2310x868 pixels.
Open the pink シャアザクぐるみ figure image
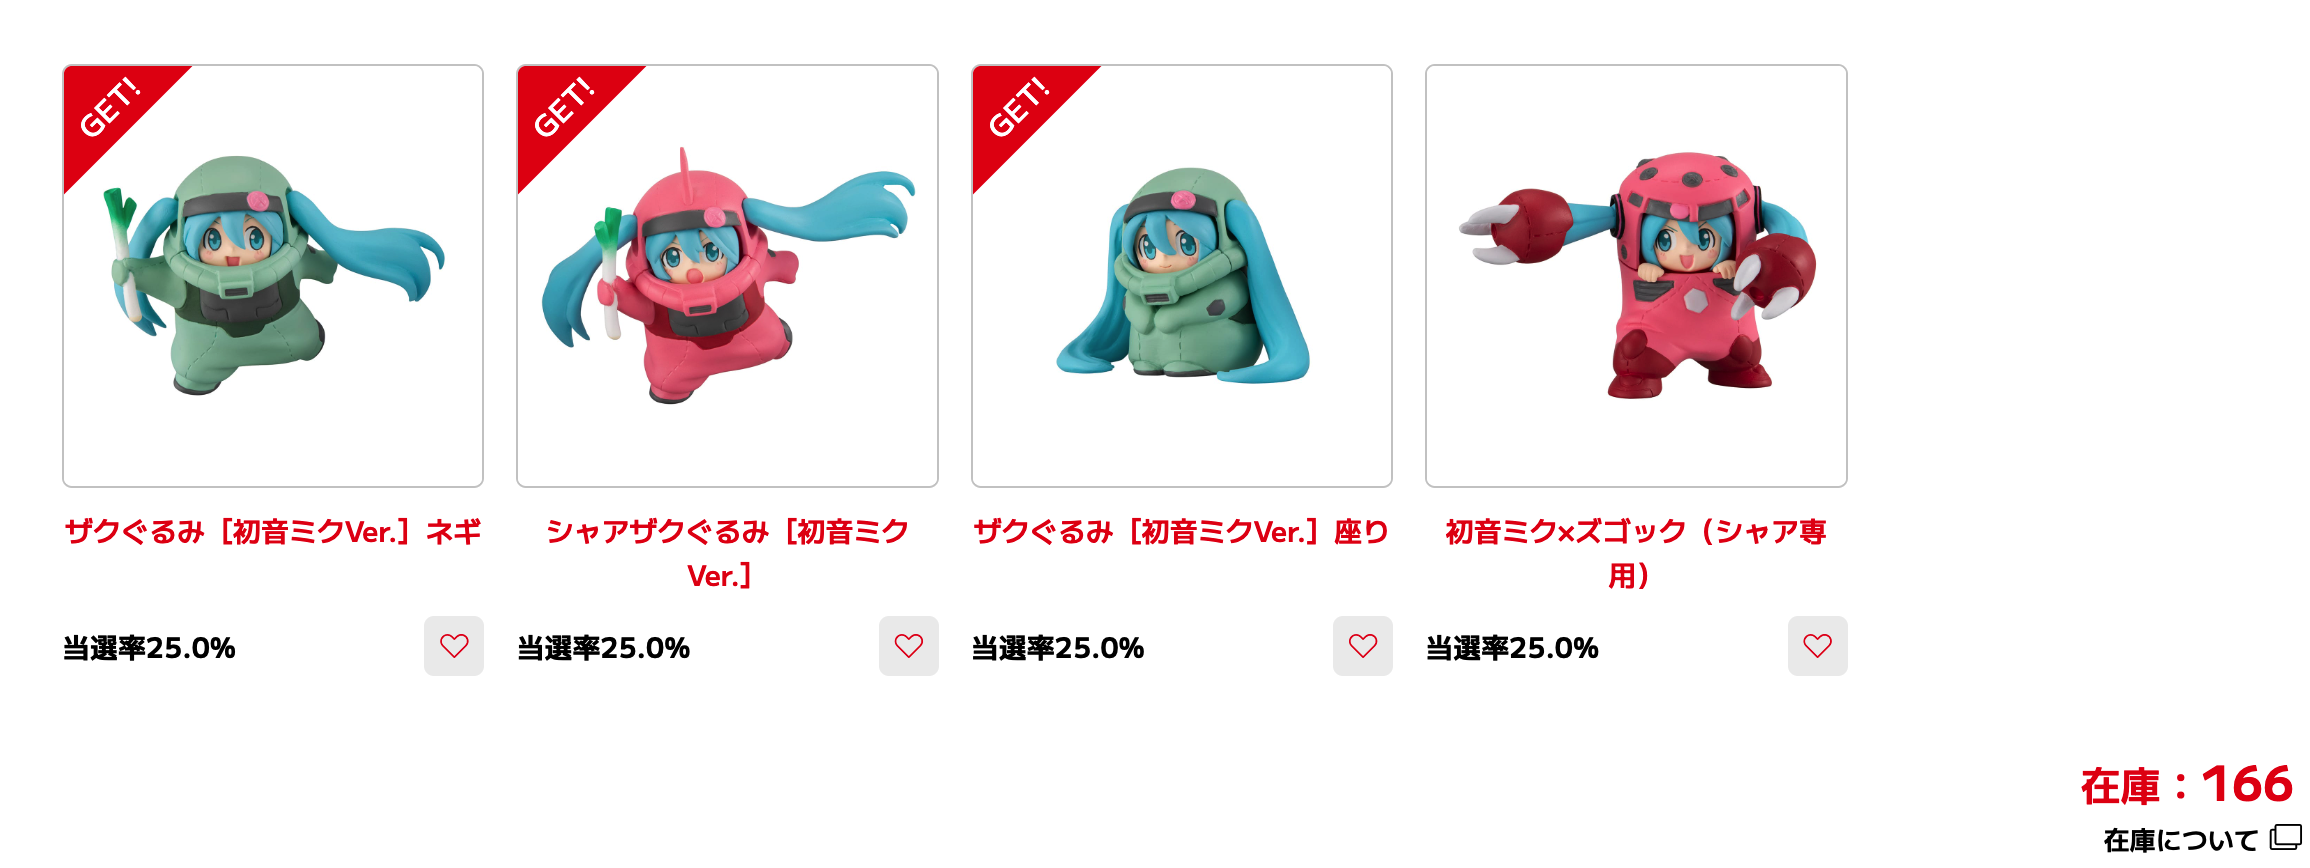(x=727, y=276)
